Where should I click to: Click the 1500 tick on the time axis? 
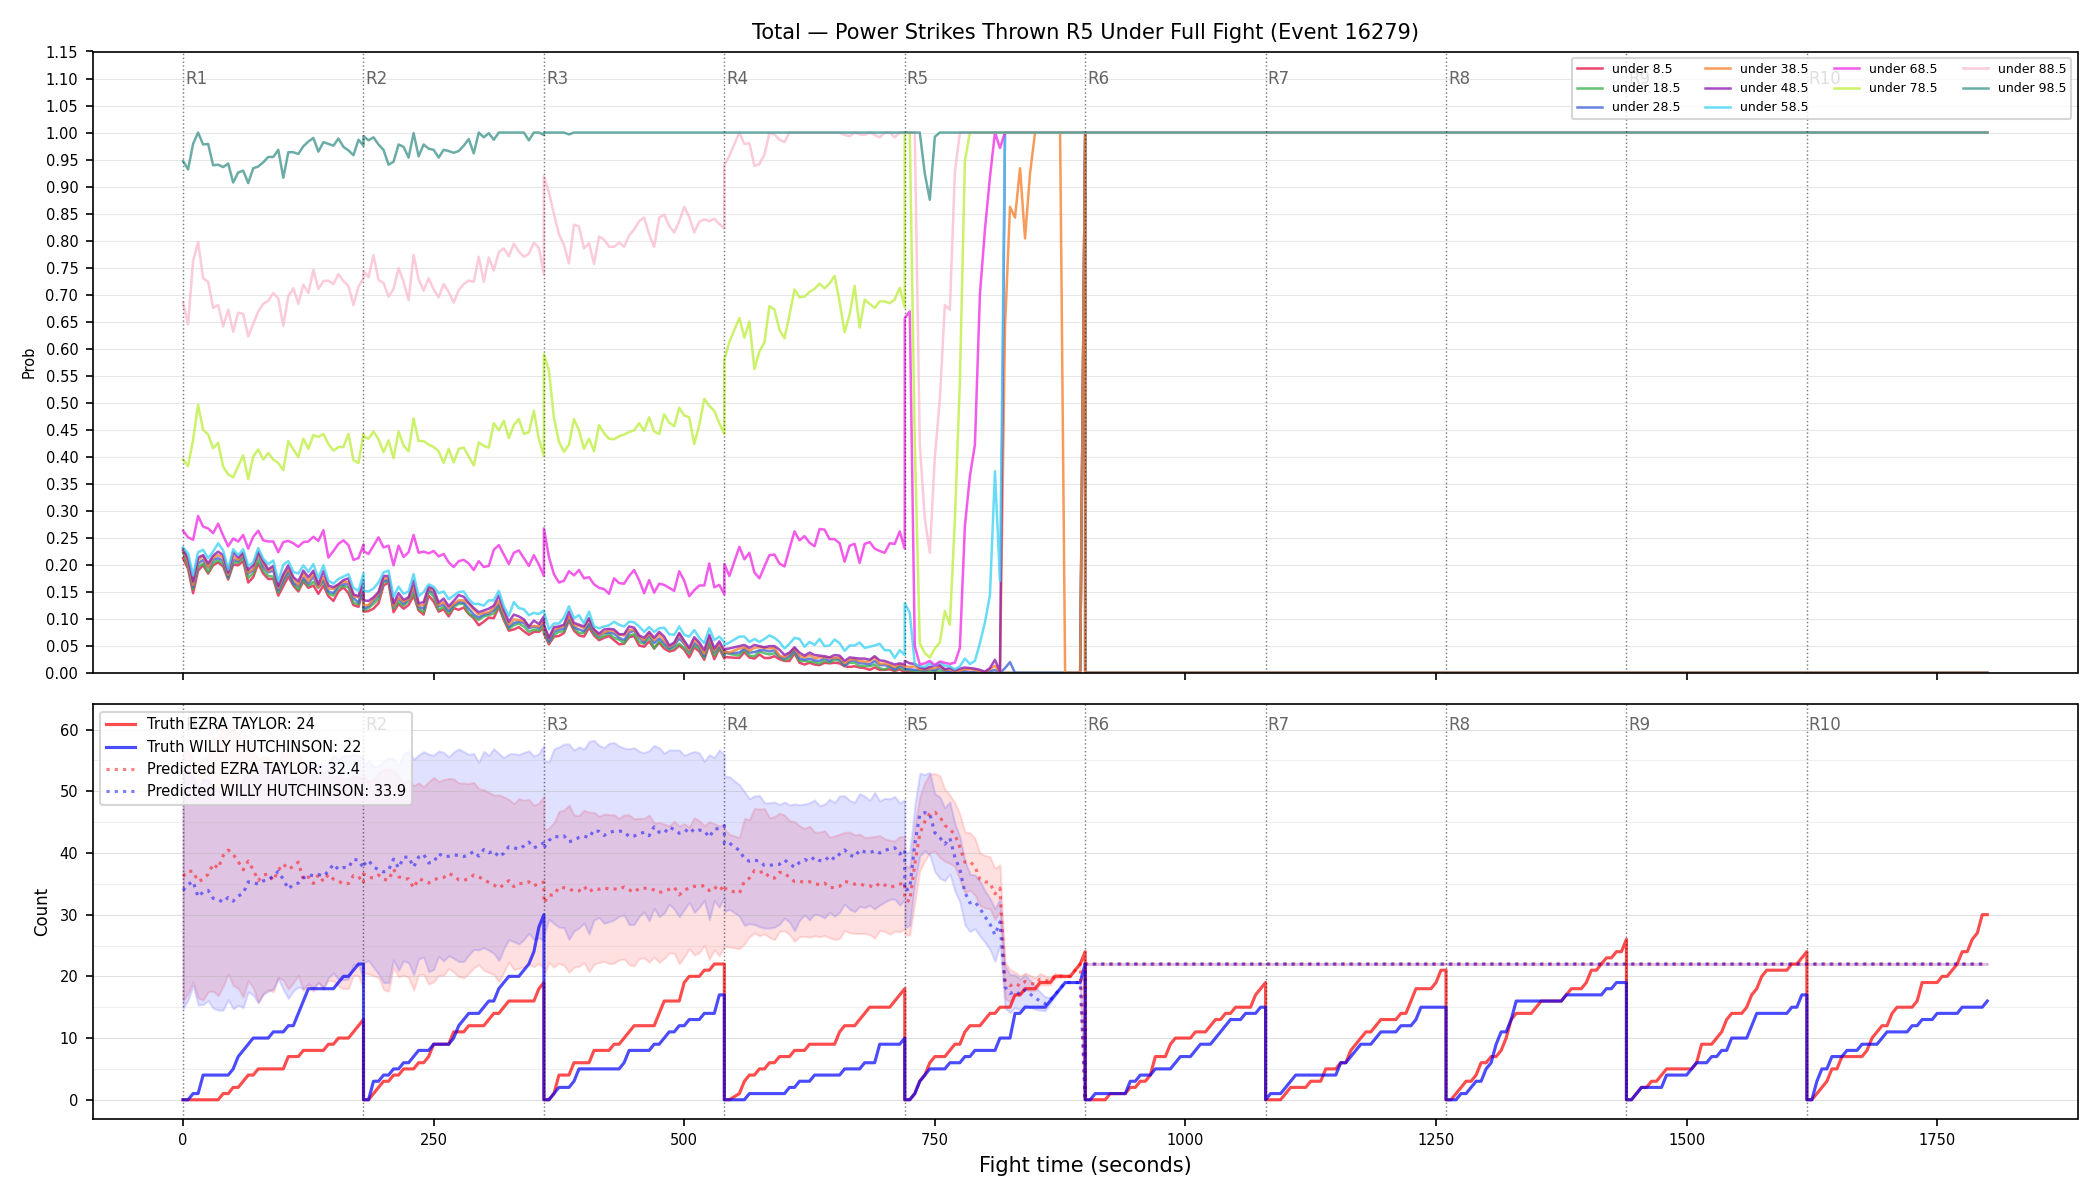click(1687, 1139)
